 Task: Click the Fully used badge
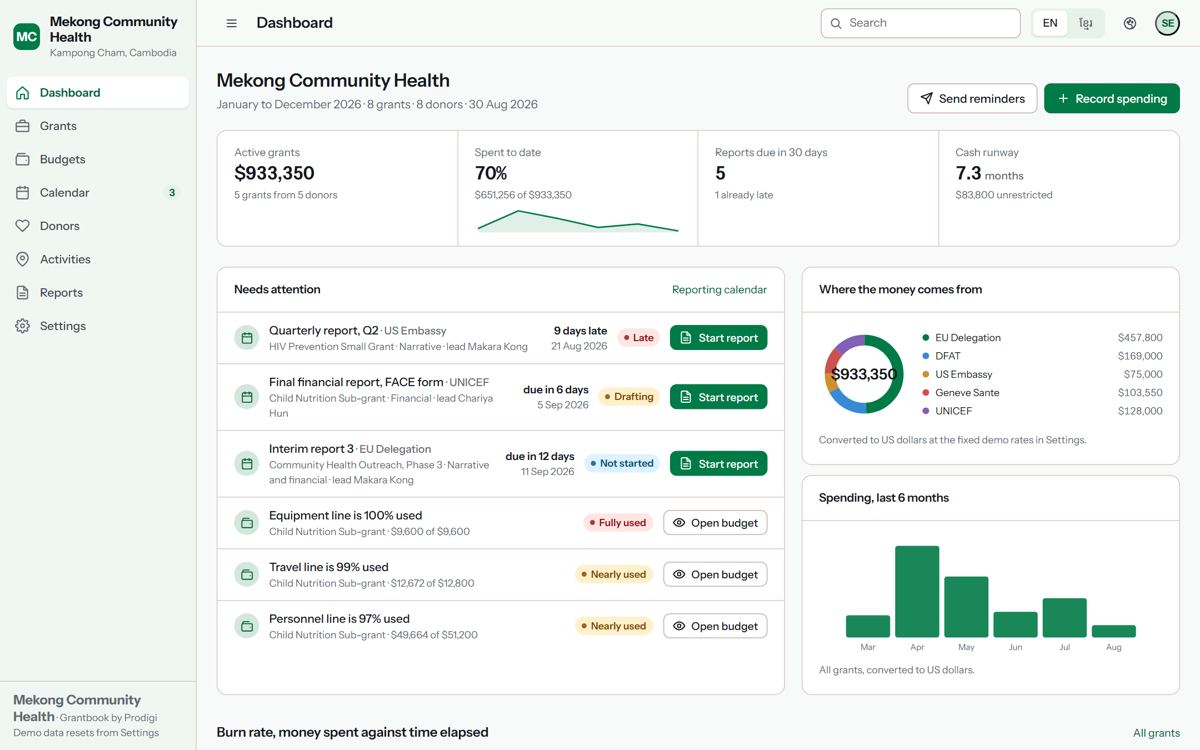[617, 523]
